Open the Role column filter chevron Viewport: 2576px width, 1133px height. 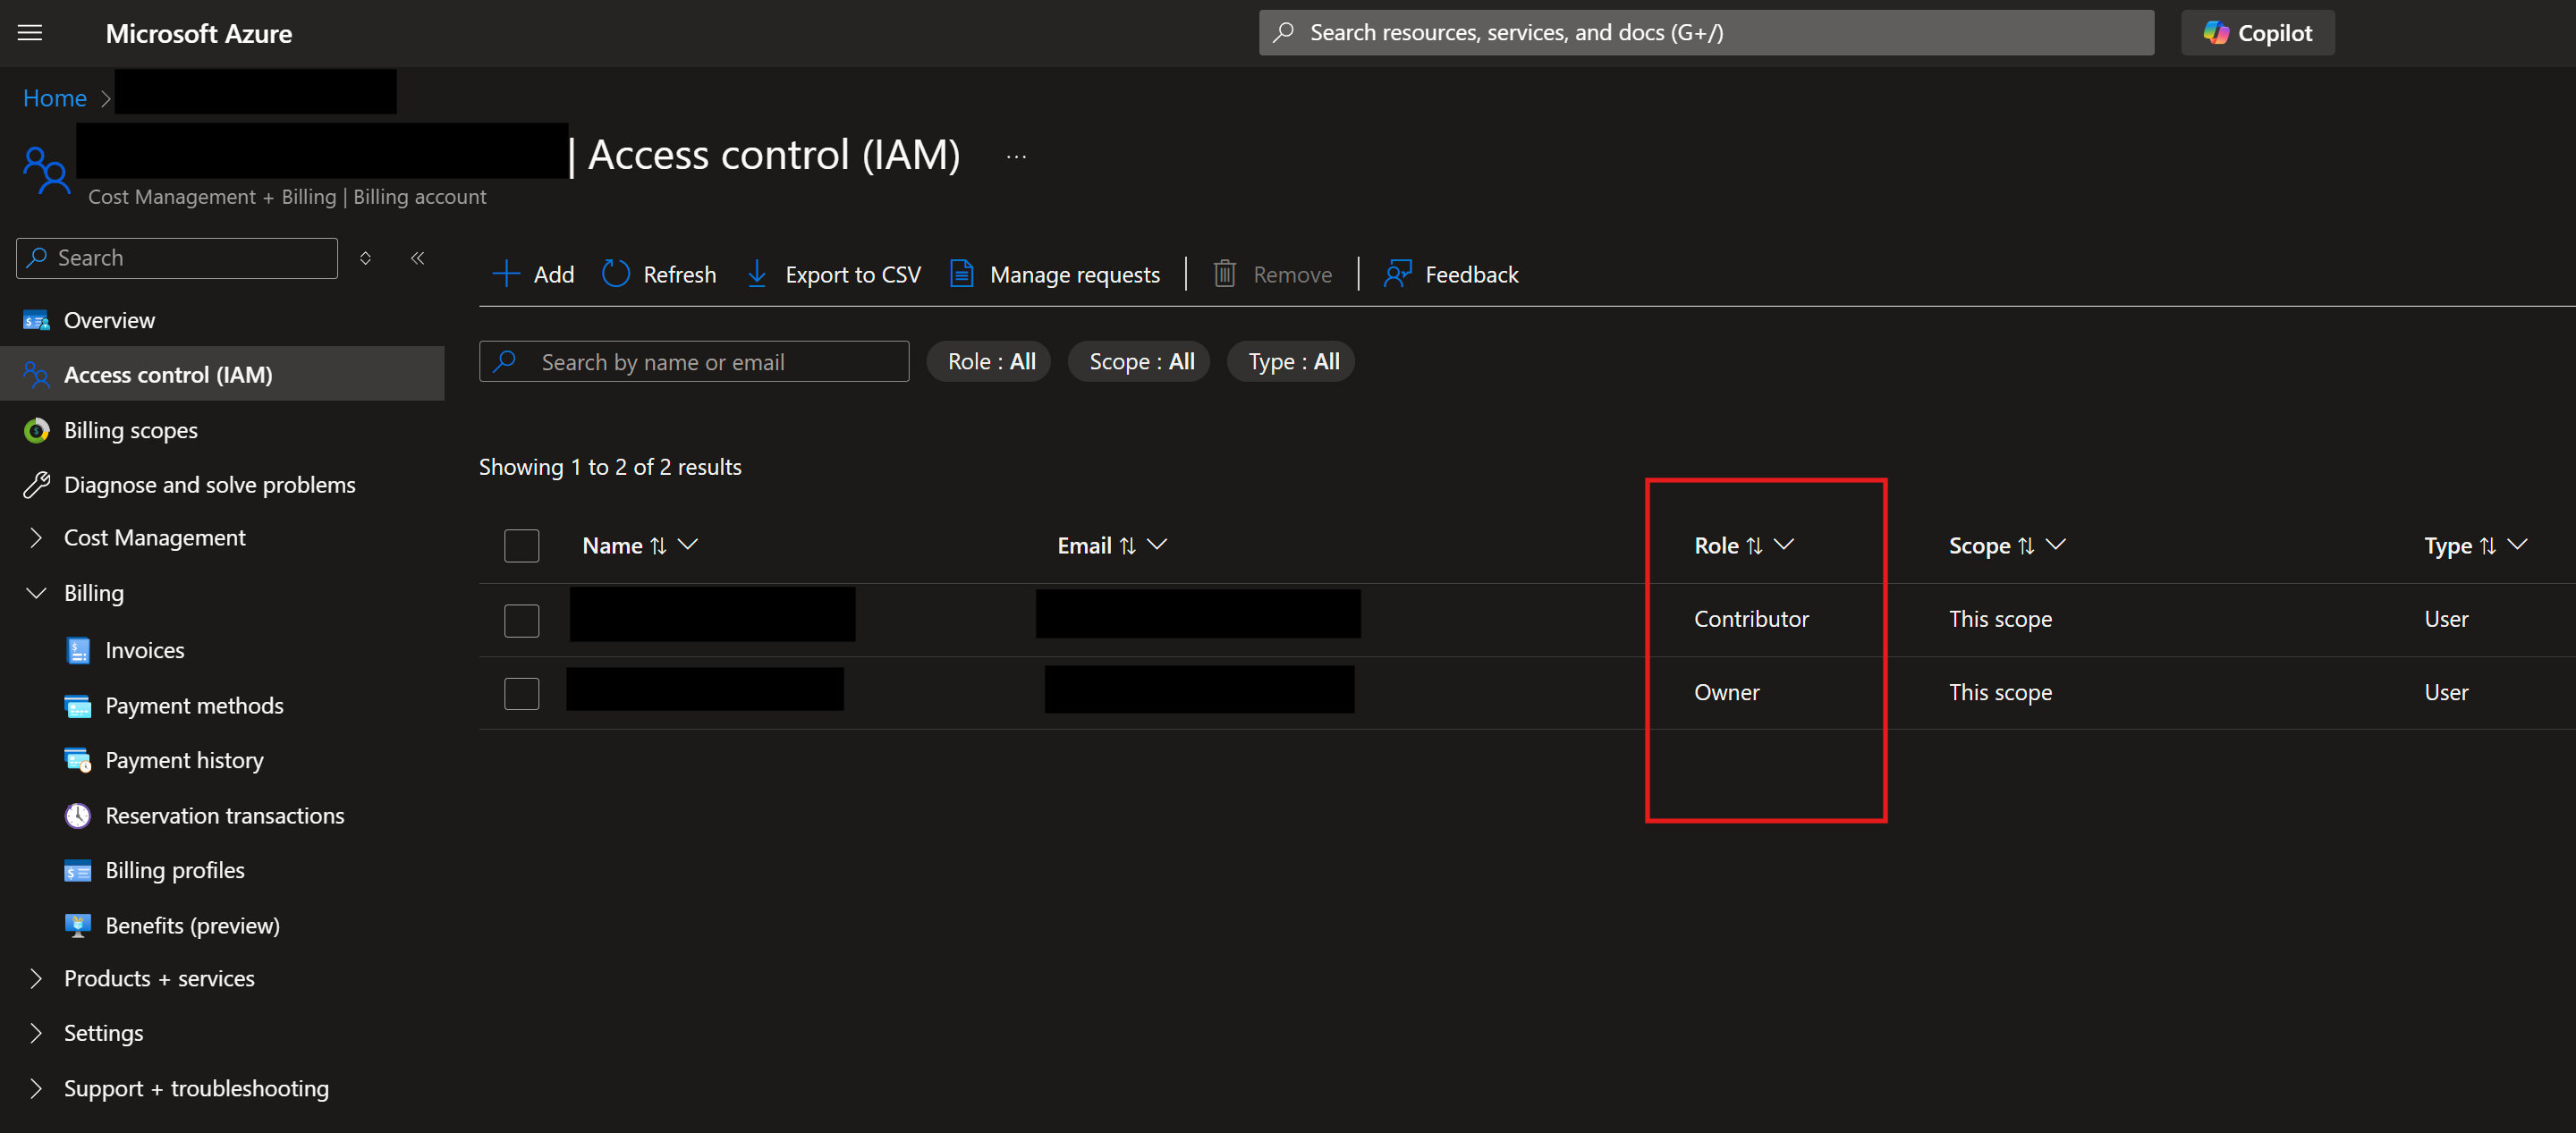(1784, 545)
